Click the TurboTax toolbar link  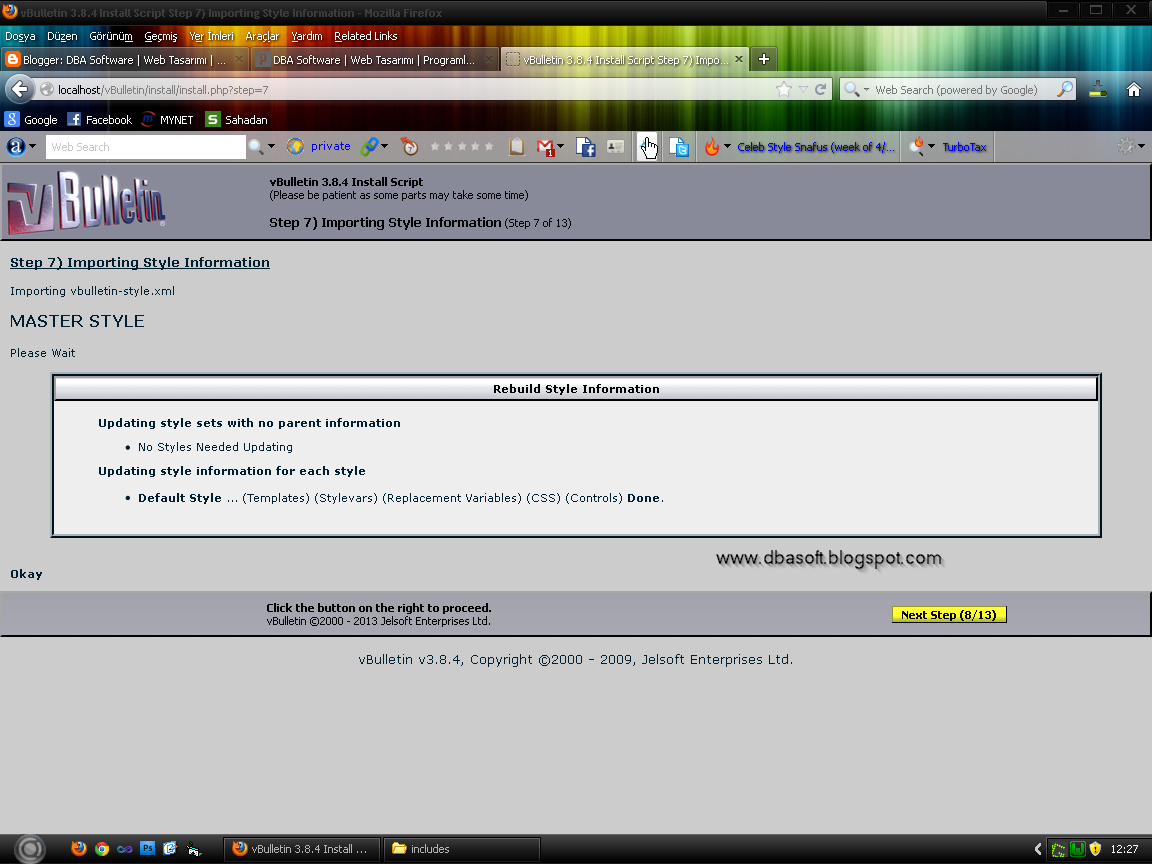coord(964,147)
